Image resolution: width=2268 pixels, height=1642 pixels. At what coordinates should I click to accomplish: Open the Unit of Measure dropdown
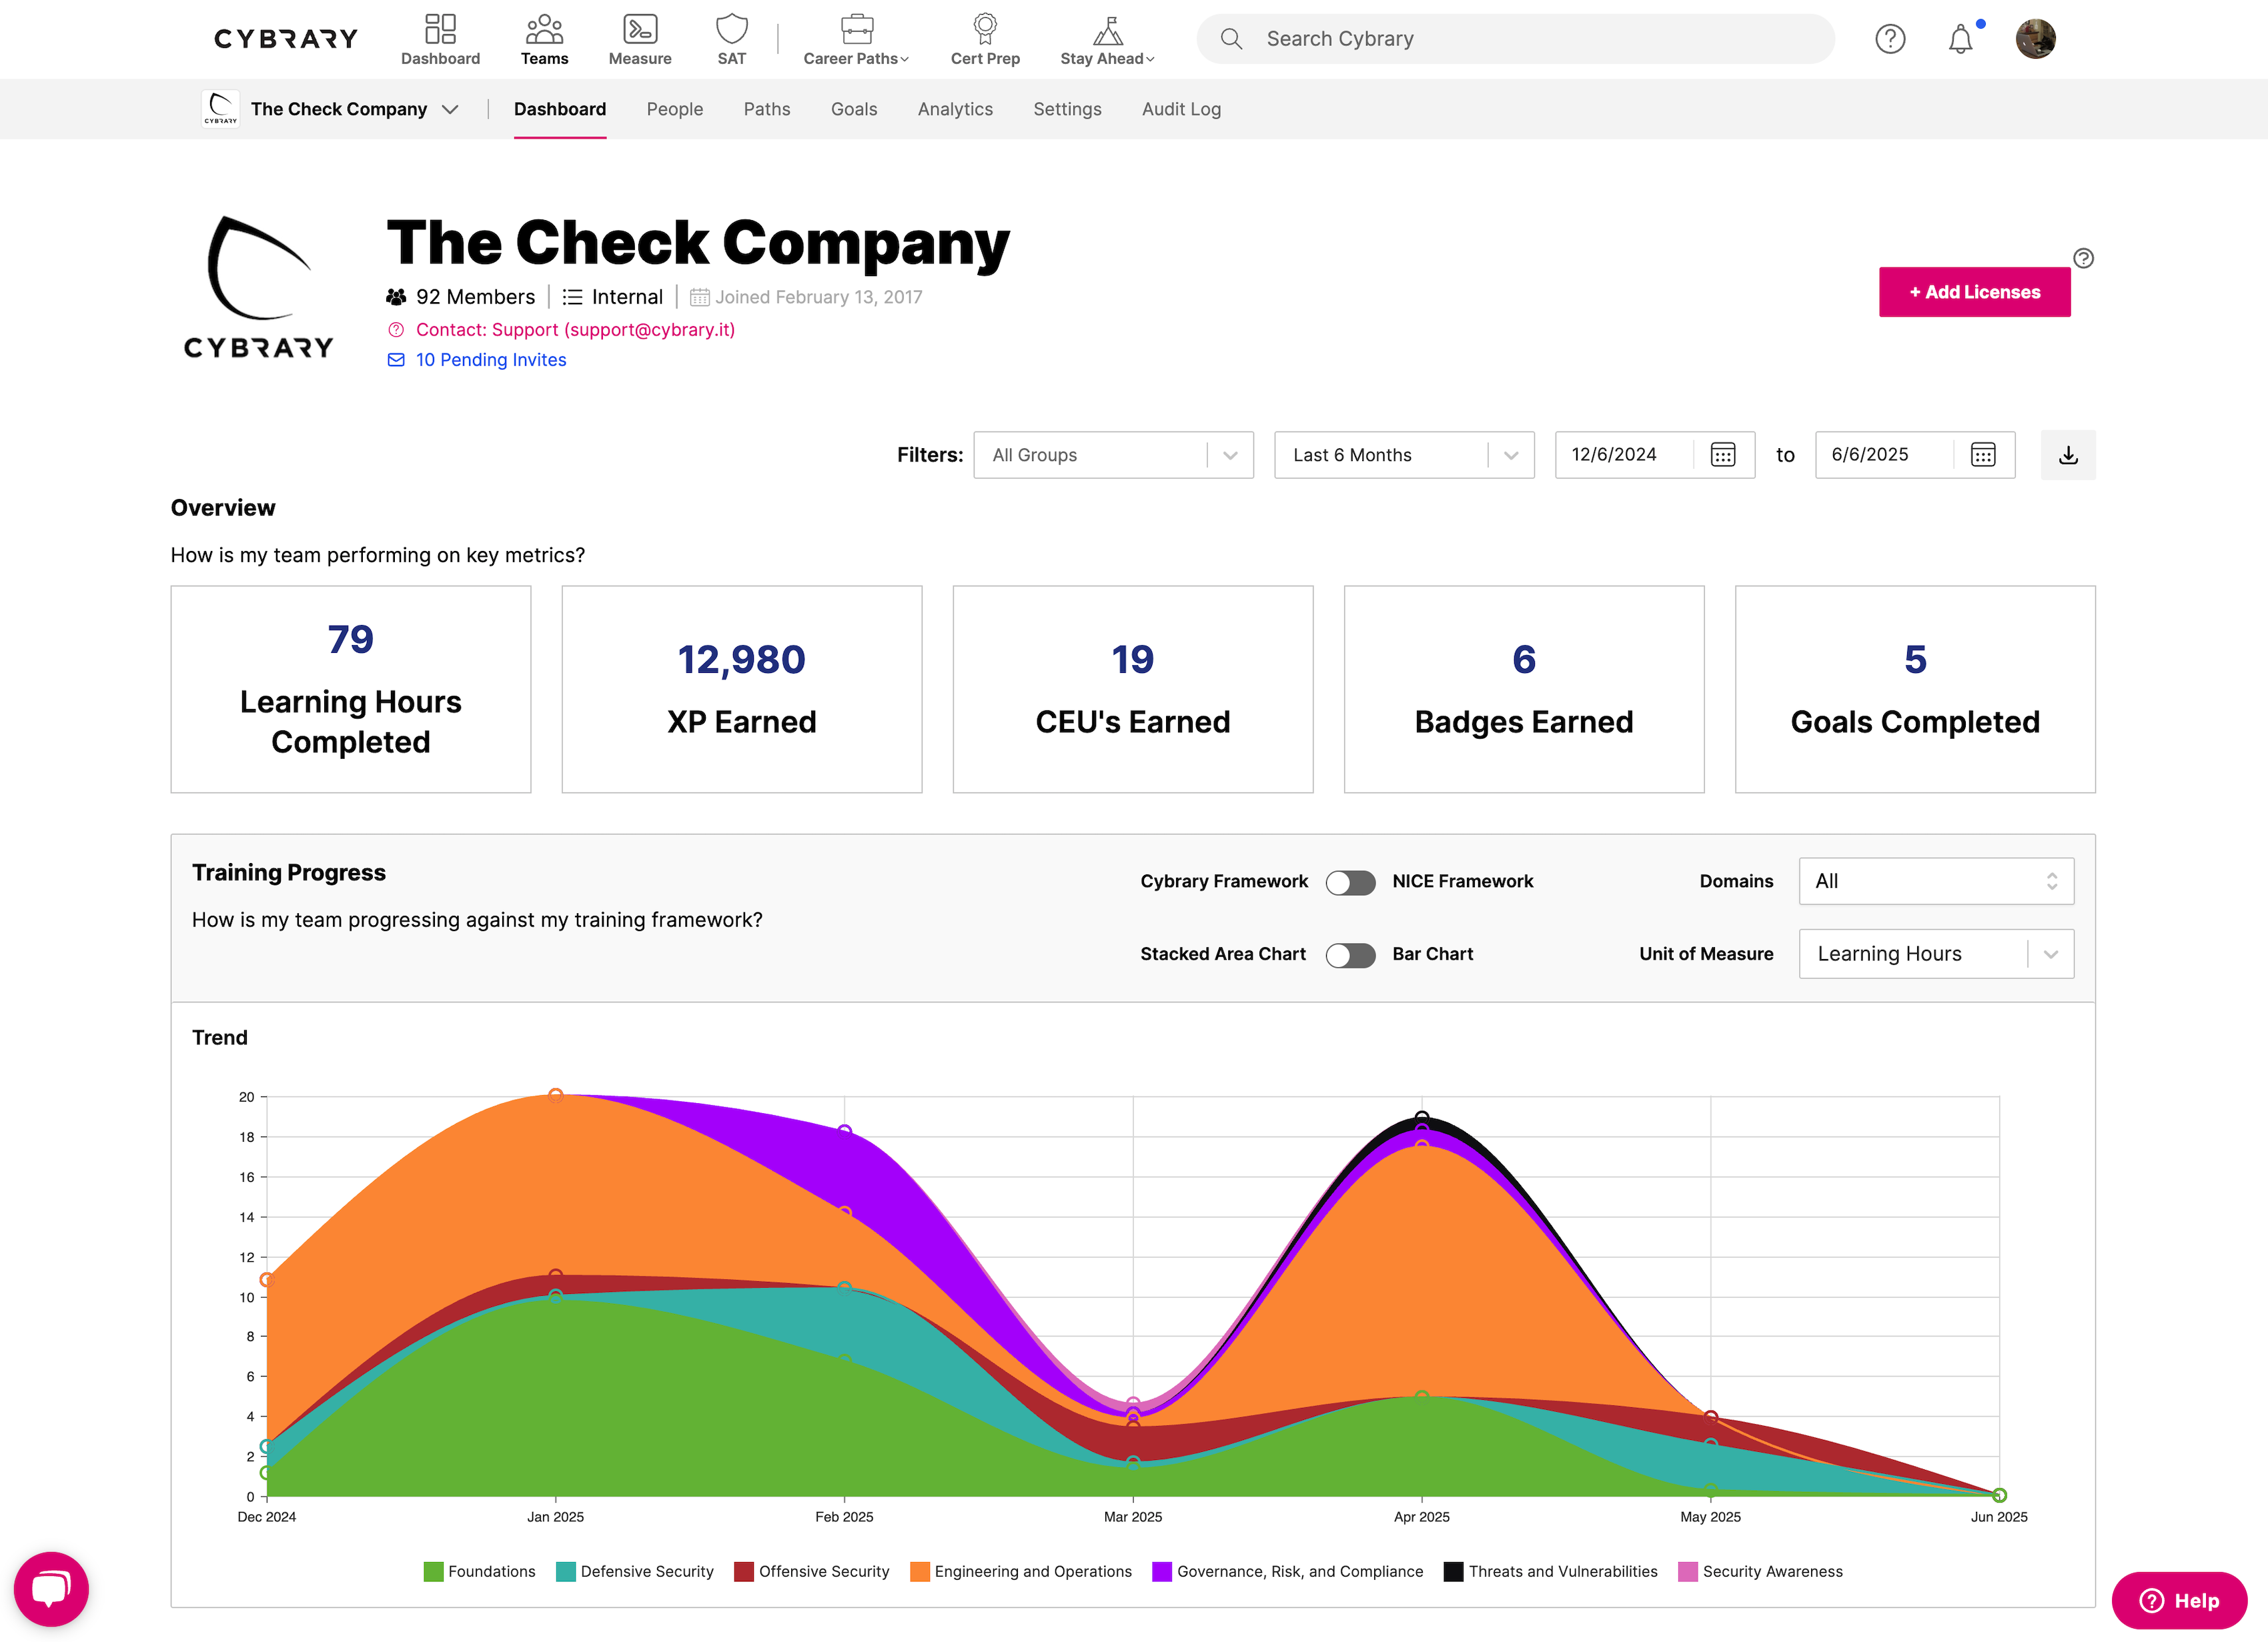click(x=1936, y=954)
